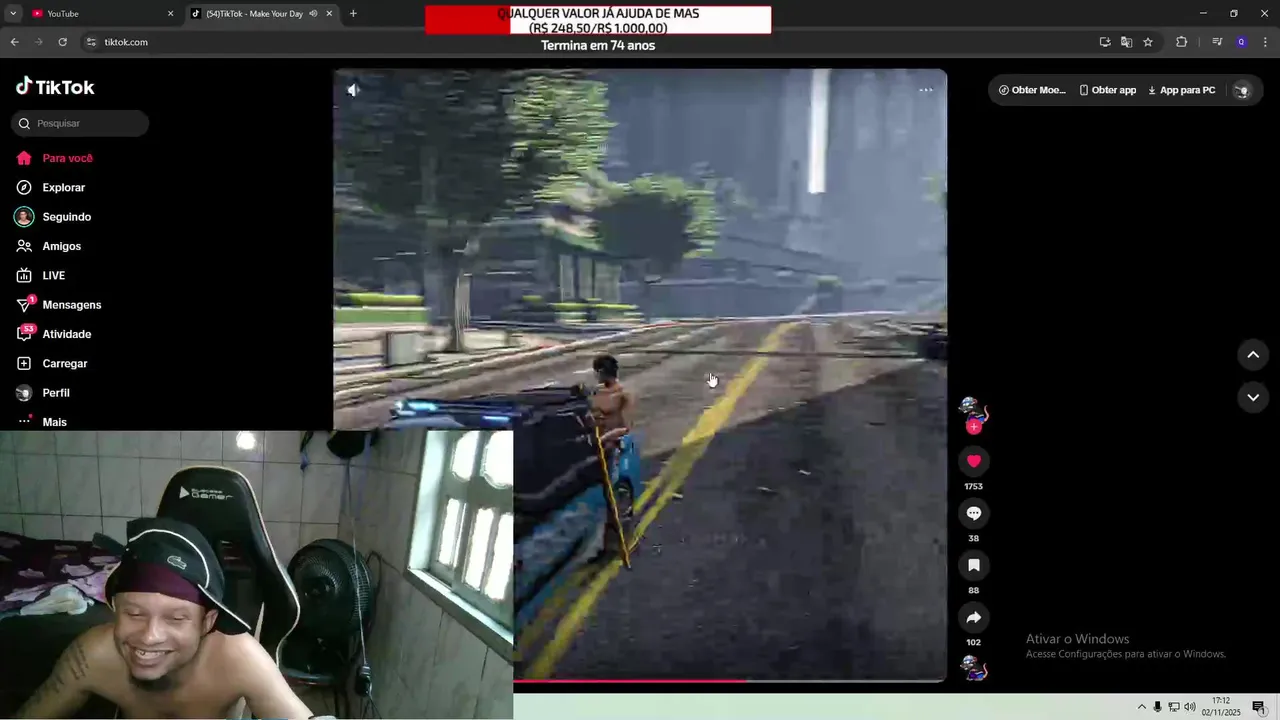Open Chrome extensions puzzle icon
Screen dimensions: 1280x720
pos(1181,42)
